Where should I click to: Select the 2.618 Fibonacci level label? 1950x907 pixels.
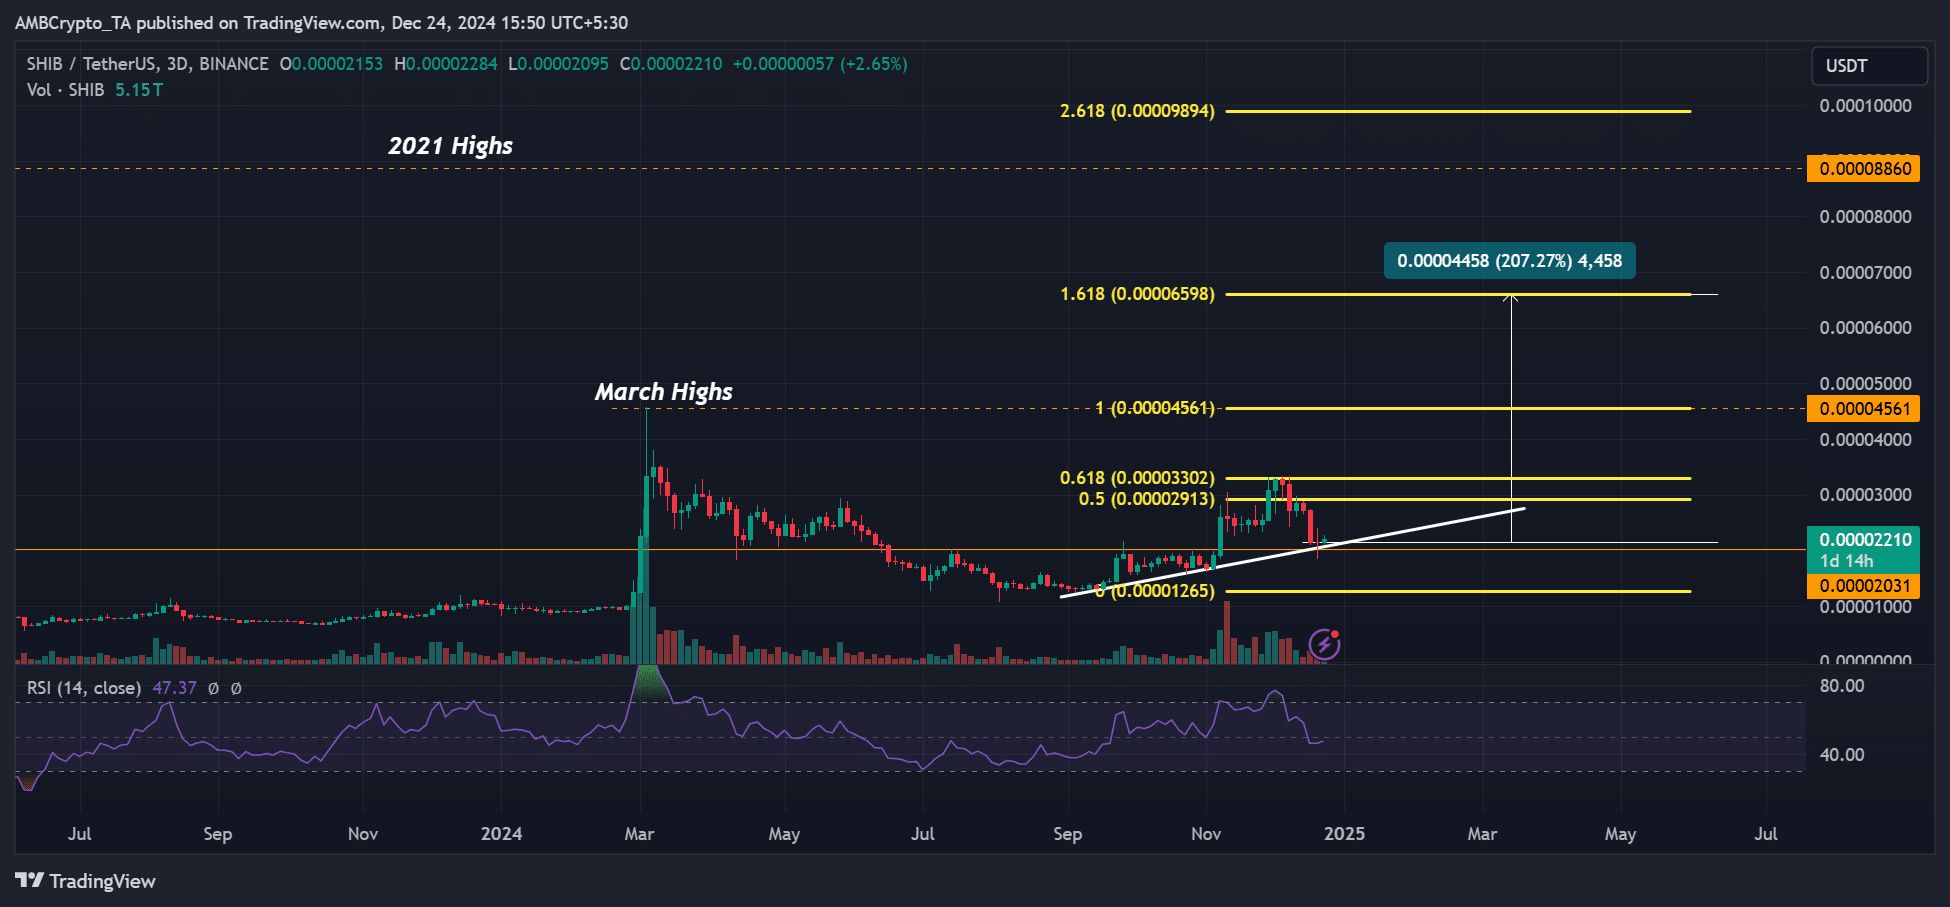pyautogui.click(x=1137, y=111)
